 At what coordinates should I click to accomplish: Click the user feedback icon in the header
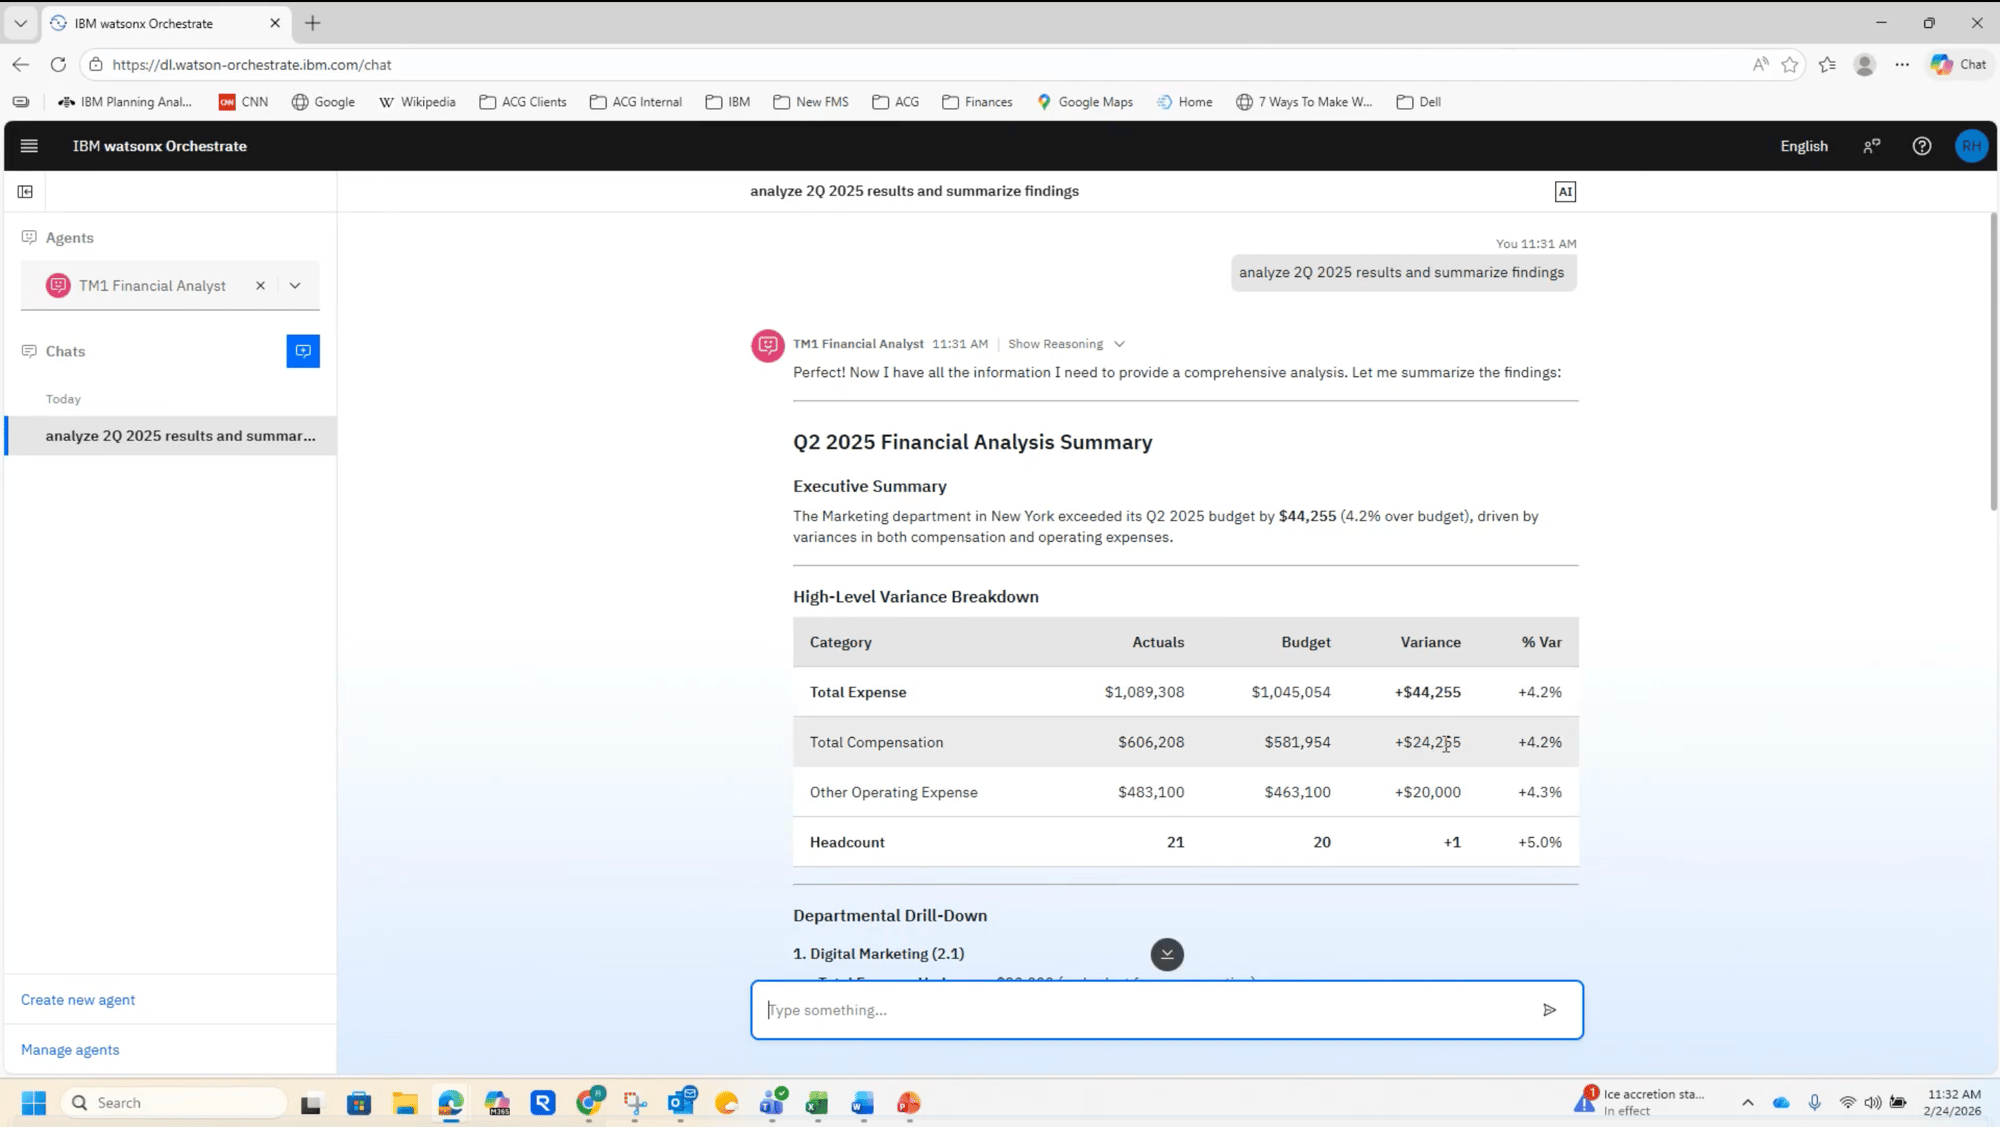[x=1871, y=146]
